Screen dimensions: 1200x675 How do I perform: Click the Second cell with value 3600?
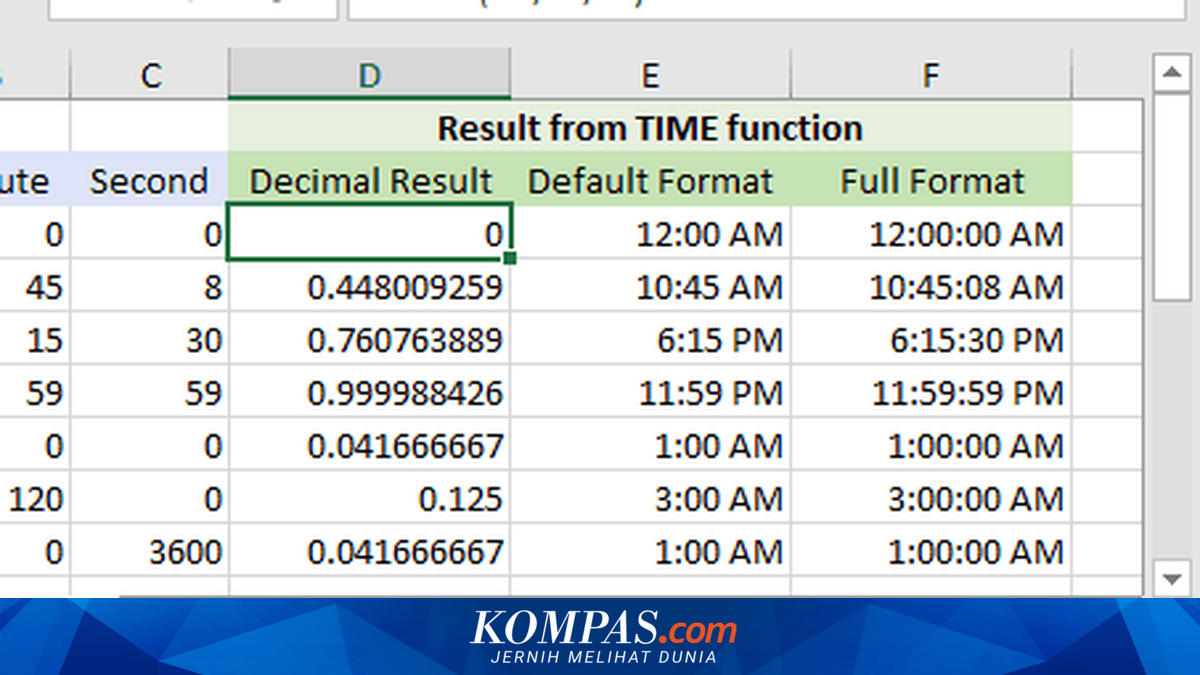(149, 551)
